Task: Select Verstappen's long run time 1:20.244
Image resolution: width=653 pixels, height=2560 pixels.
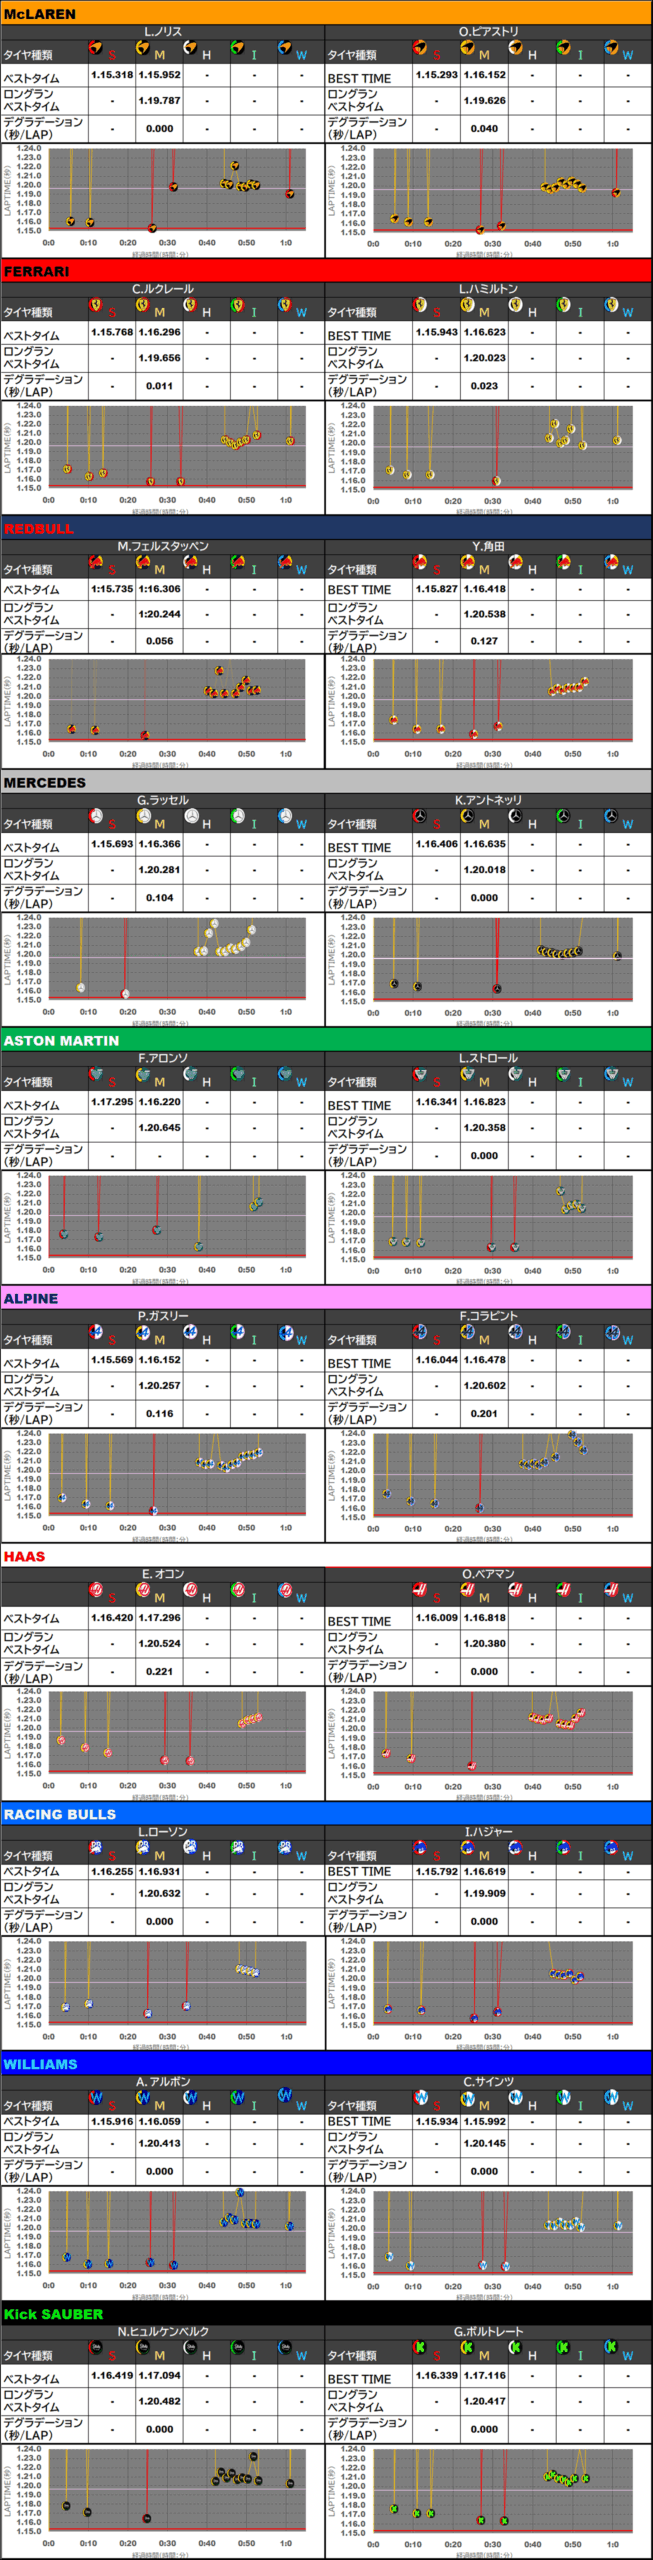Action: 160,614
